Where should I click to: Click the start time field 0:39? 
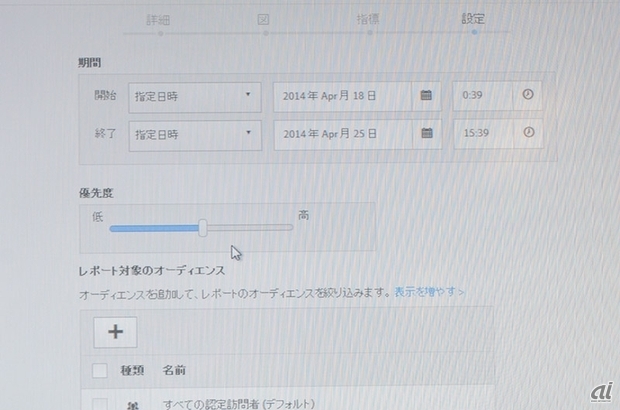click(x=483, y=95)
